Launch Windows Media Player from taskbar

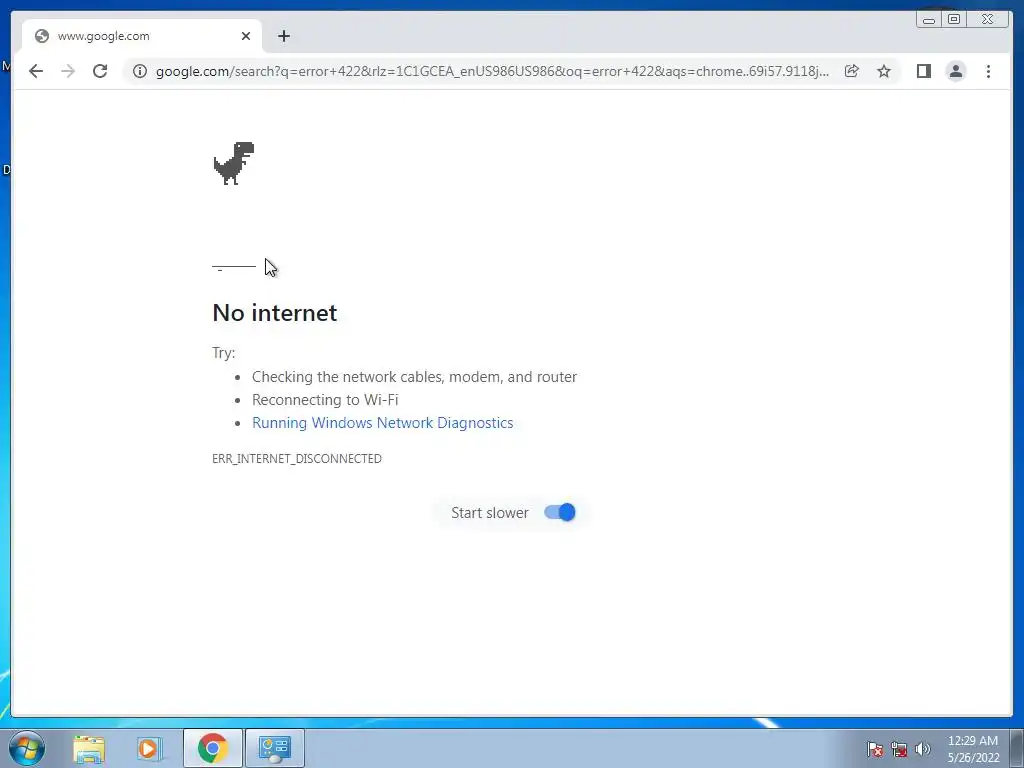pos(149,748)
